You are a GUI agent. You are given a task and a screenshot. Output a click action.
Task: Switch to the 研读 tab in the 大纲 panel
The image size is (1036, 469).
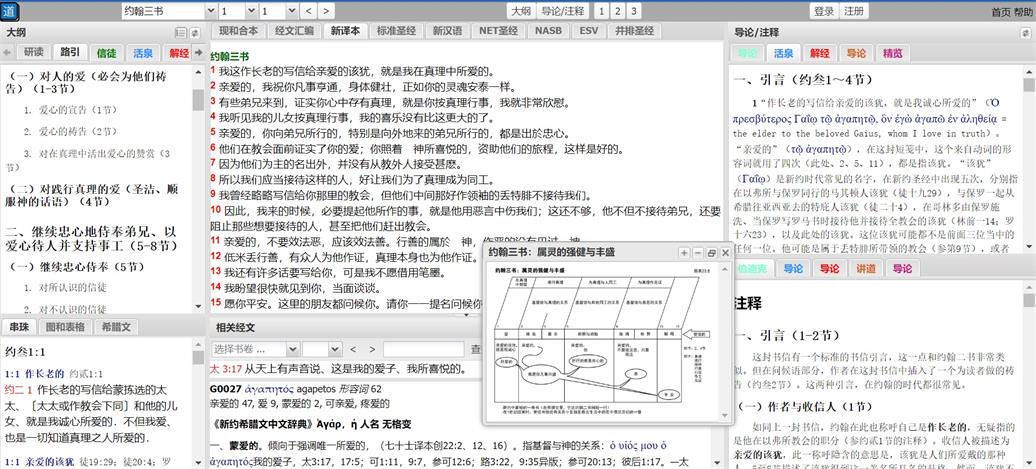34,53
